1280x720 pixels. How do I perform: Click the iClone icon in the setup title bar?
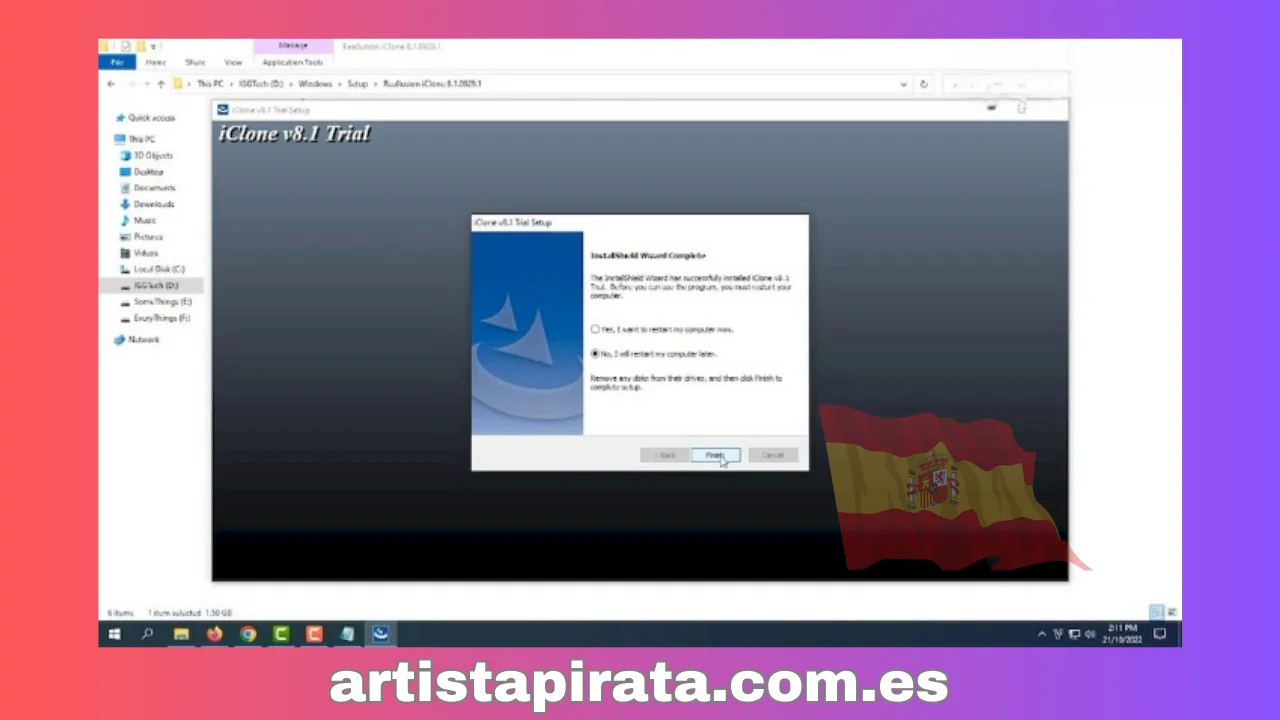click(x=223, y=110)
